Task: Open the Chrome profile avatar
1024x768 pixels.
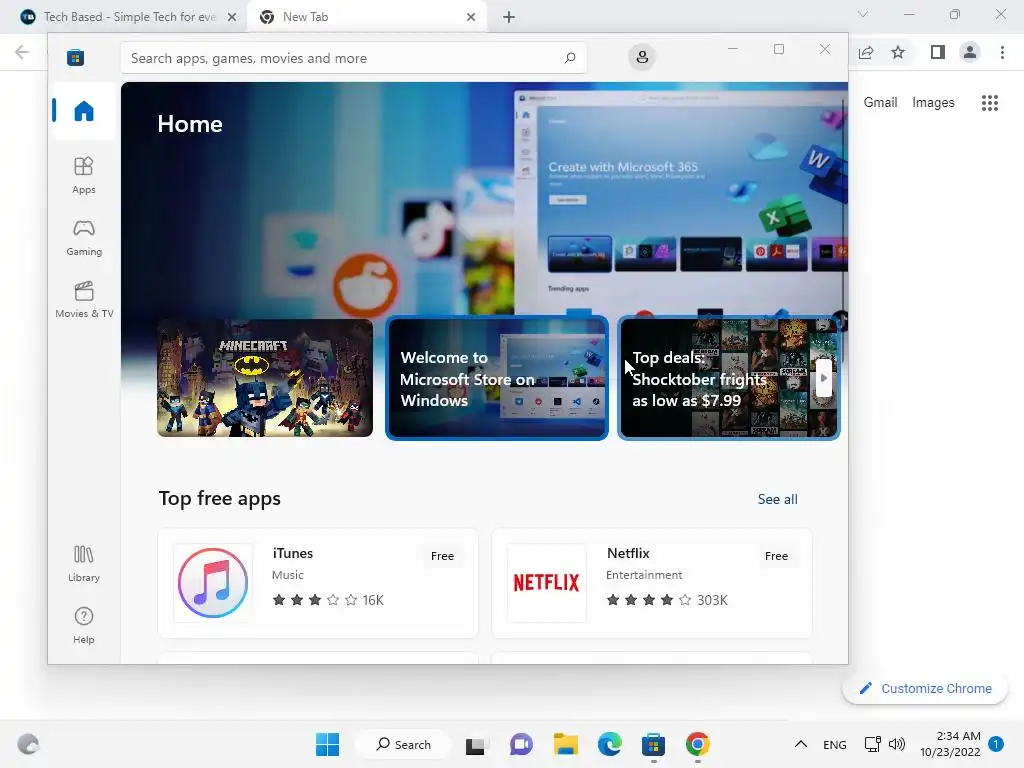Action: [970, 52]
